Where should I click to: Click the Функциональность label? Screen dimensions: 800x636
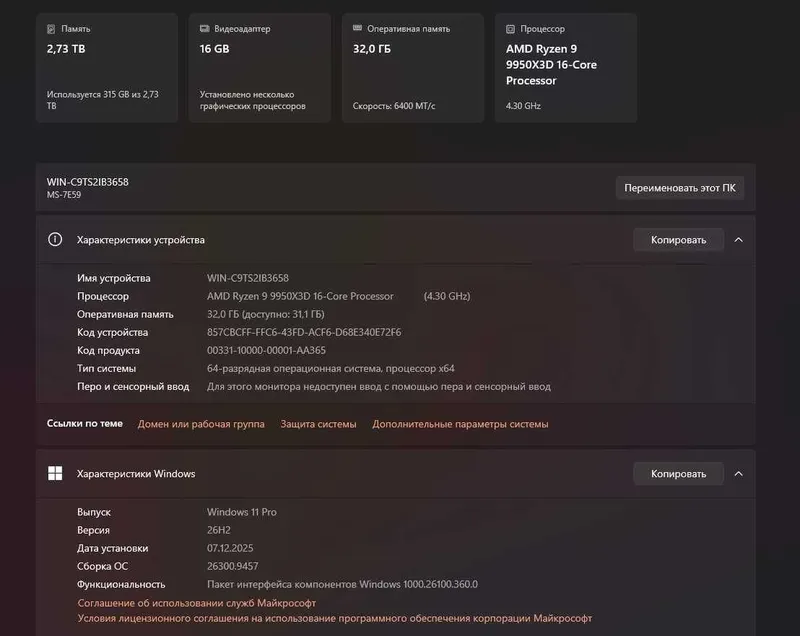pos(121,584)
